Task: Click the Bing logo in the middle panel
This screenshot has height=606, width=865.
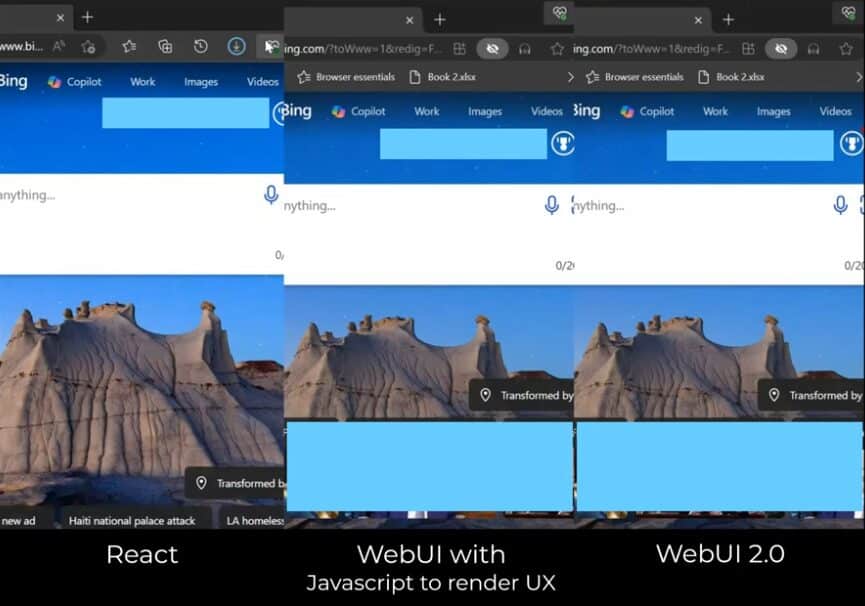Action: tap(298, 111)
